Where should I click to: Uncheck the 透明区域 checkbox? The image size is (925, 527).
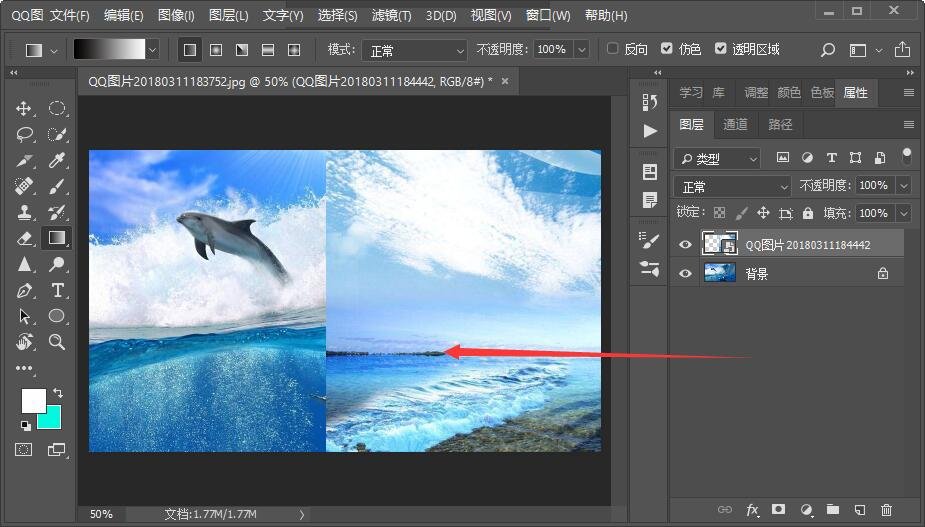tap(720, 48)
